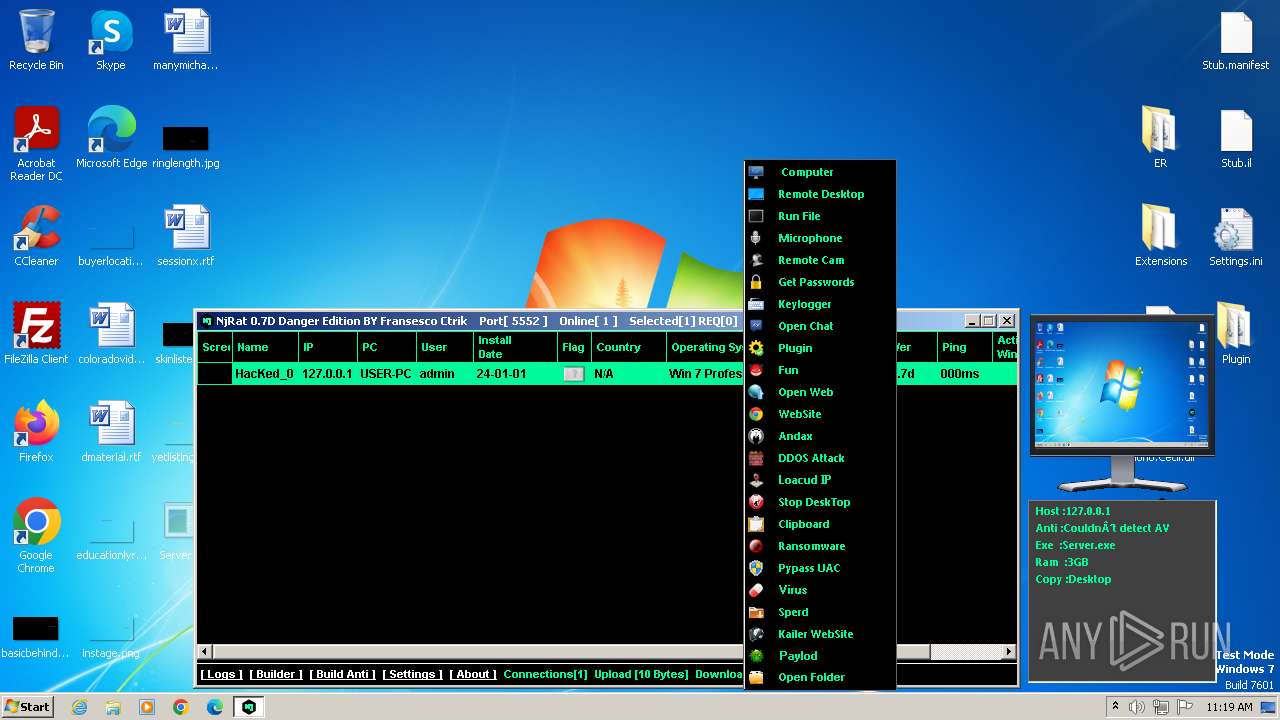
Task: Open Internet Explorer from taskbar
Action: 80,707
